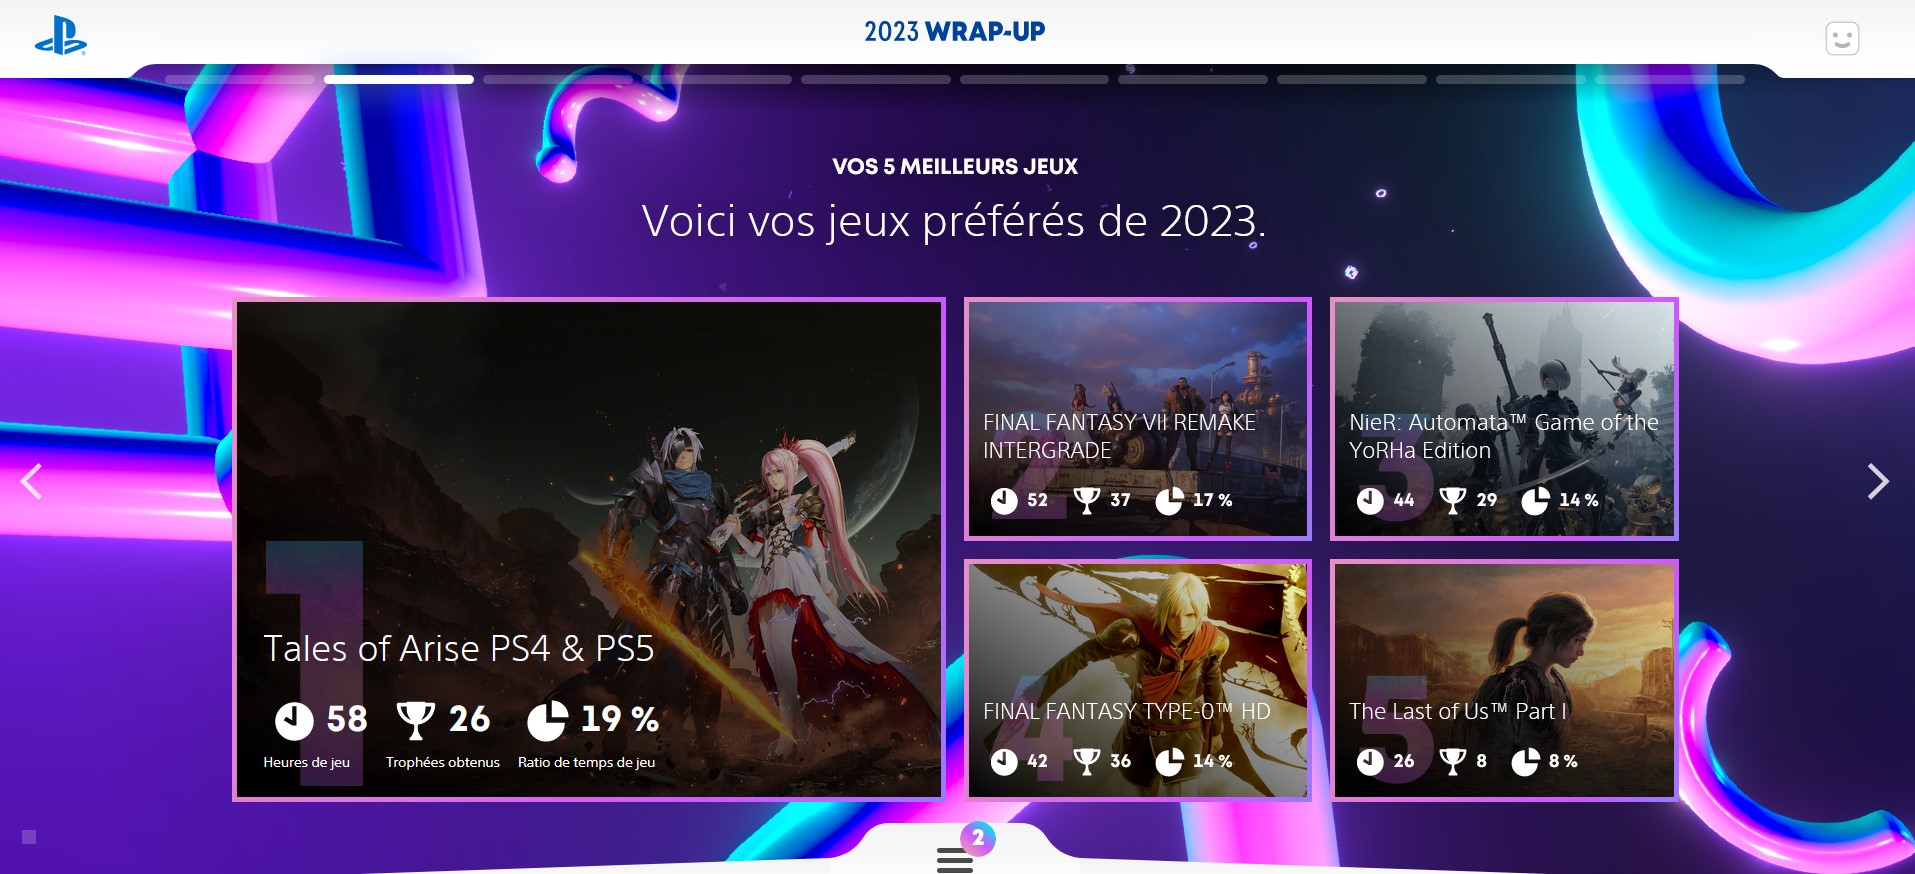Image resolution: width=1915 pixels, height=874 pixels.
Task: Go to the next slide with right chevron
Action: click(1878, 482)
